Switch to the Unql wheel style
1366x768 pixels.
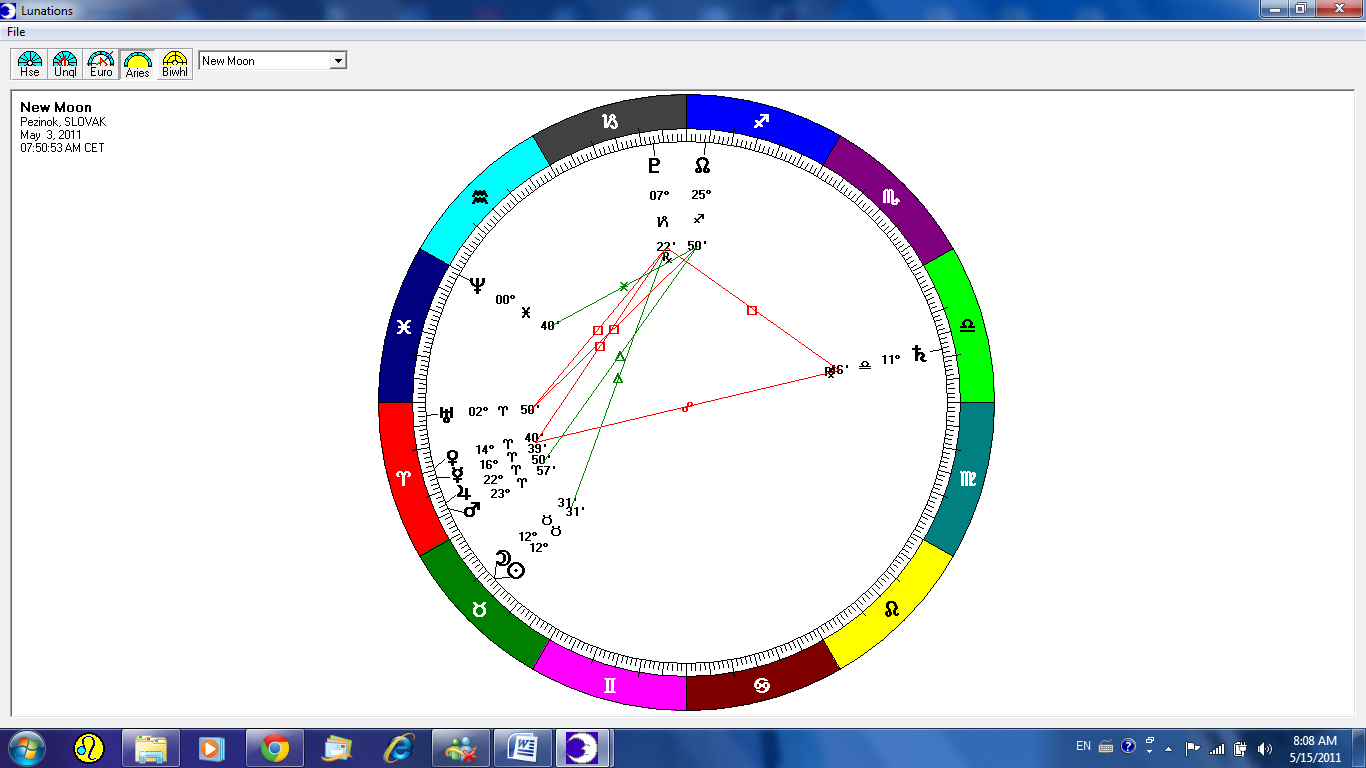click(65, 64)
